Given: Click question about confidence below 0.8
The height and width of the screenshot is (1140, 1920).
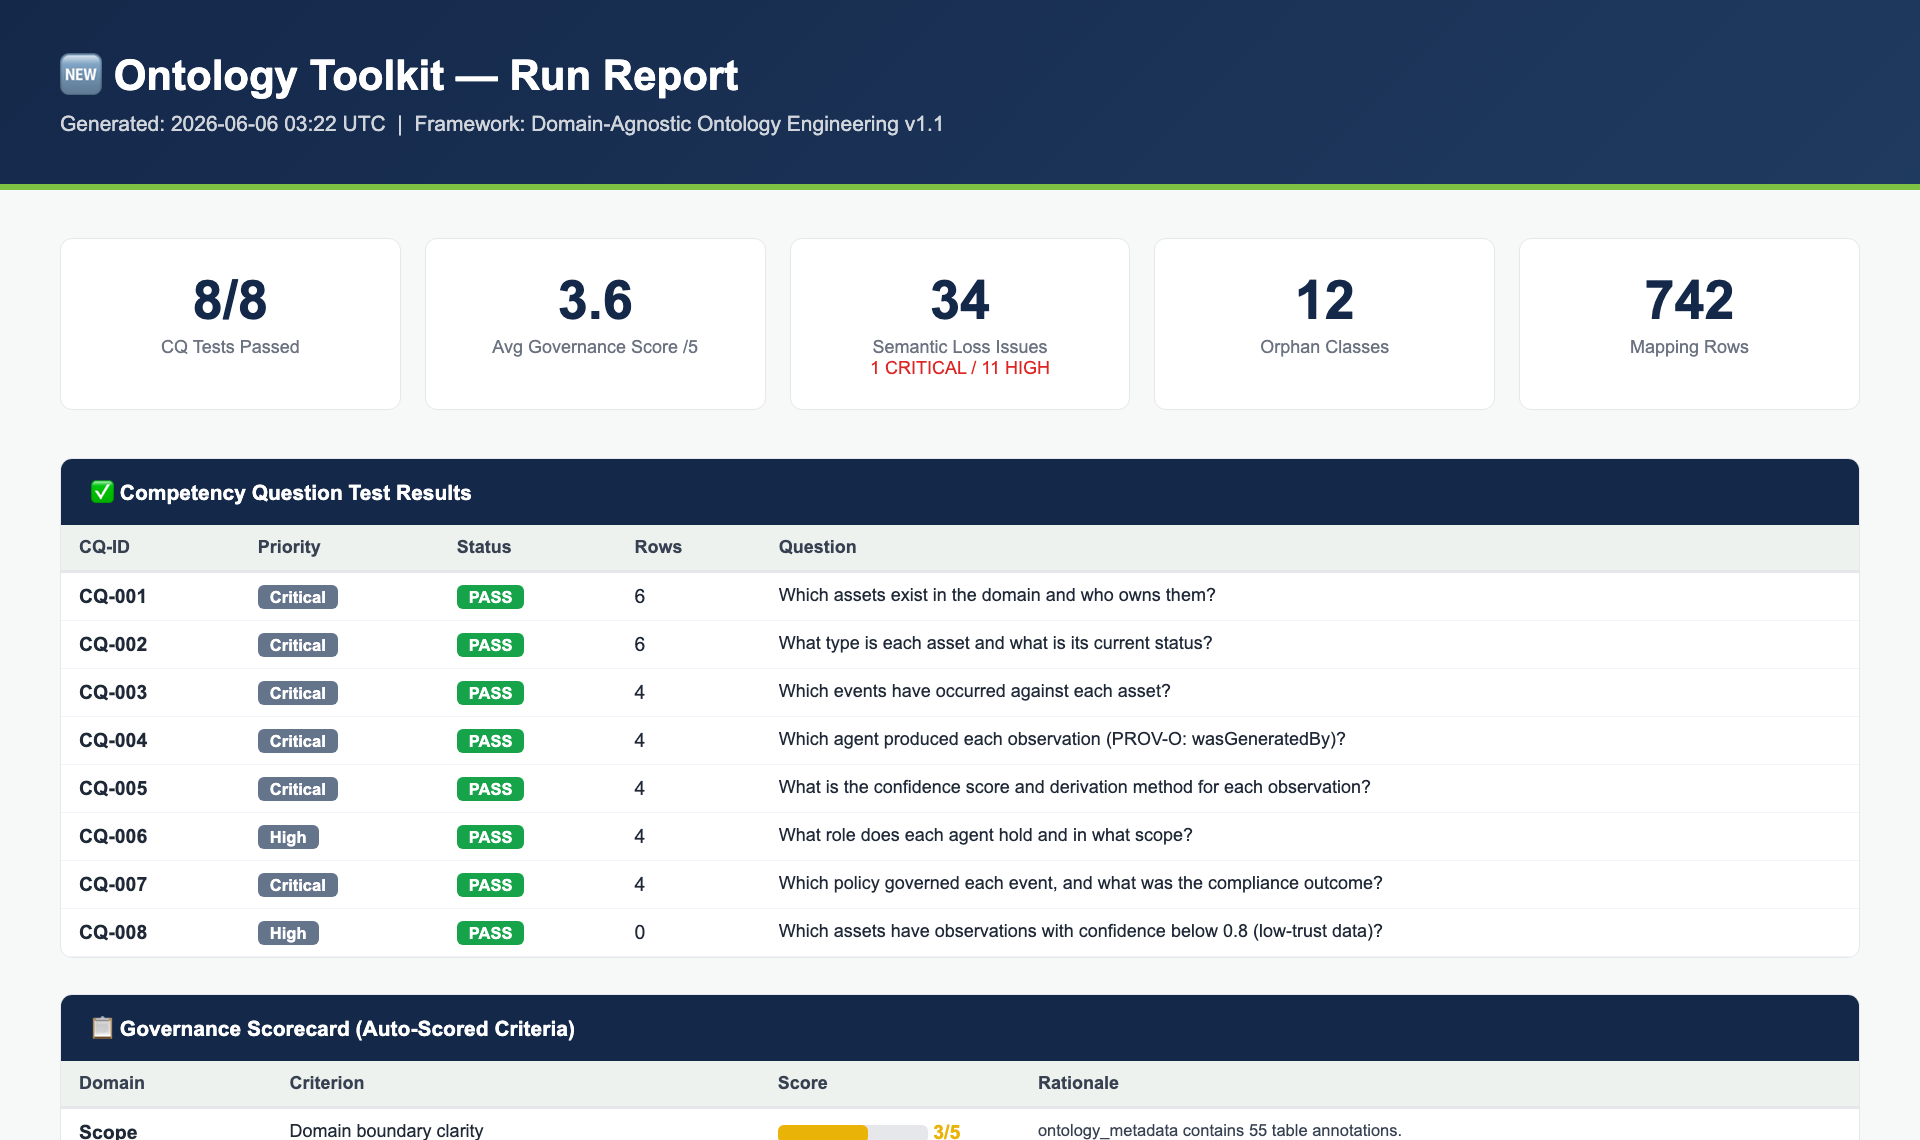Looking at the screenshot, I should (1080, 931).
